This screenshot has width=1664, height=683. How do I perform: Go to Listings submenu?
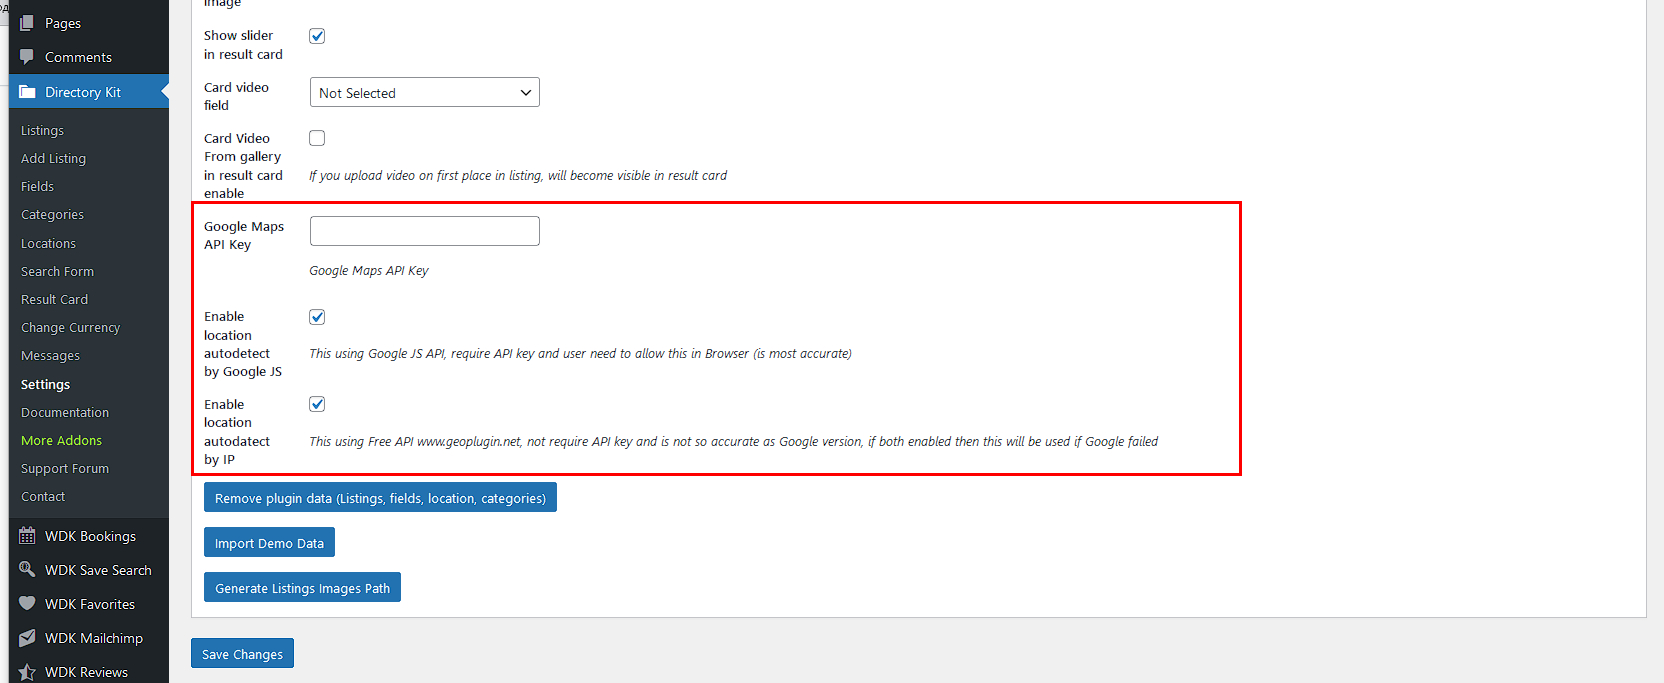[42, 130]
